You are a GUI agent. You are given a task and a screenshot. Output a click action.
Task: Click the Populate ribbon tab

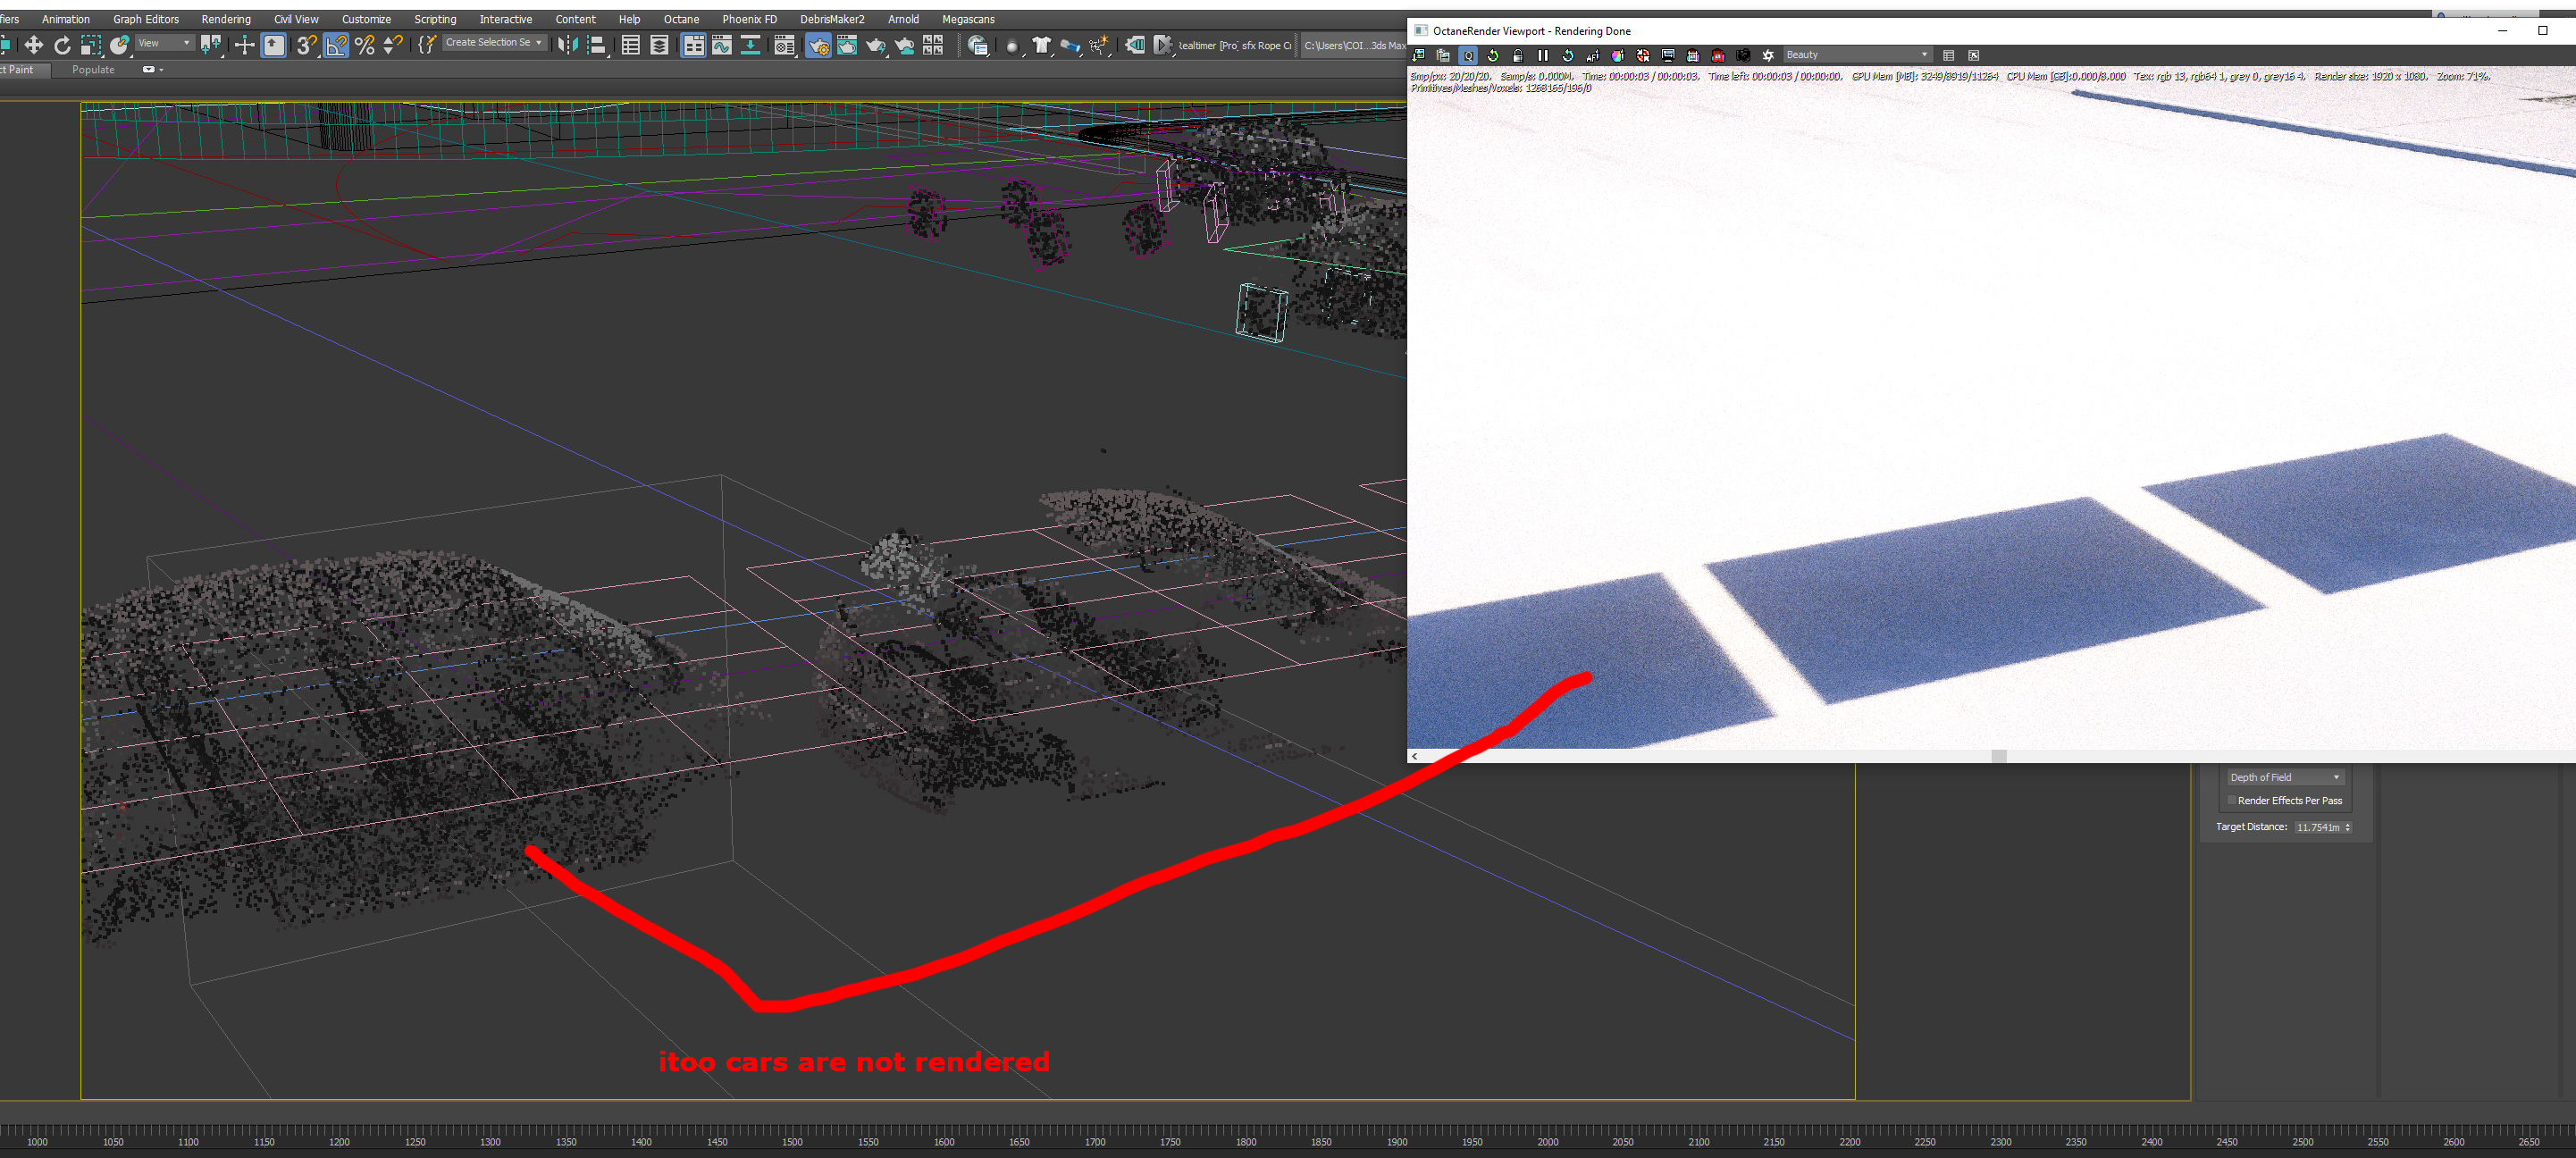pyautogui.click(x=93, y=70)
